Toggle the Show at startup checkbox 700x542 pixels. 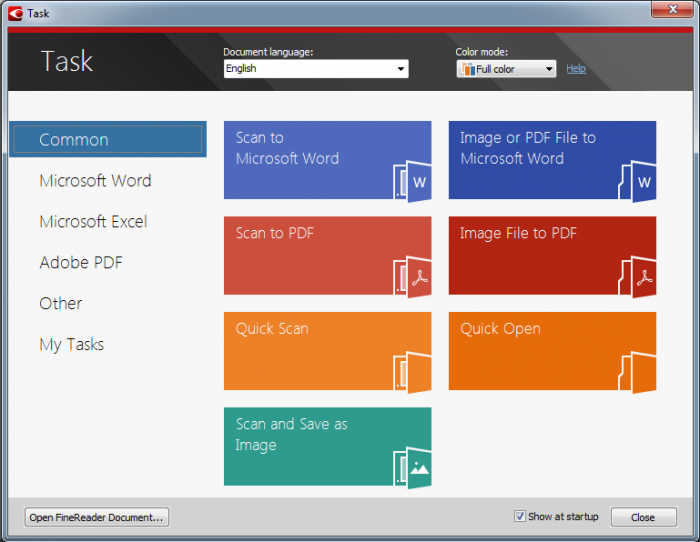tap(520, 517)
